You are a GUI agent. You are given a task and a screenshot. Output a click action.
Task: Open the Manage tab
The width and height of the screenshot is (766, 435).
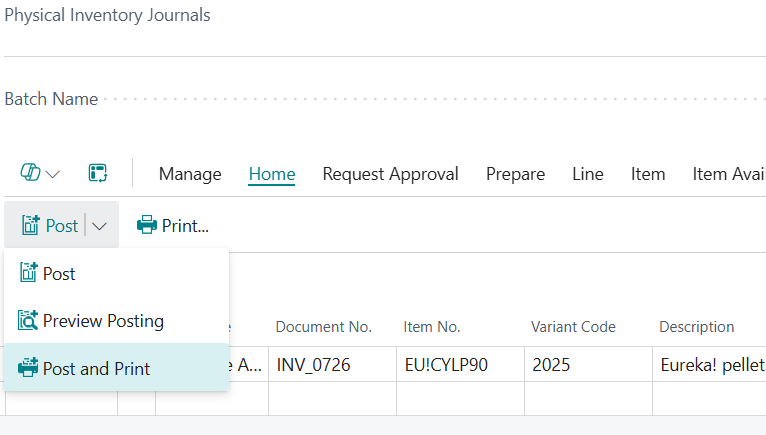190,174
